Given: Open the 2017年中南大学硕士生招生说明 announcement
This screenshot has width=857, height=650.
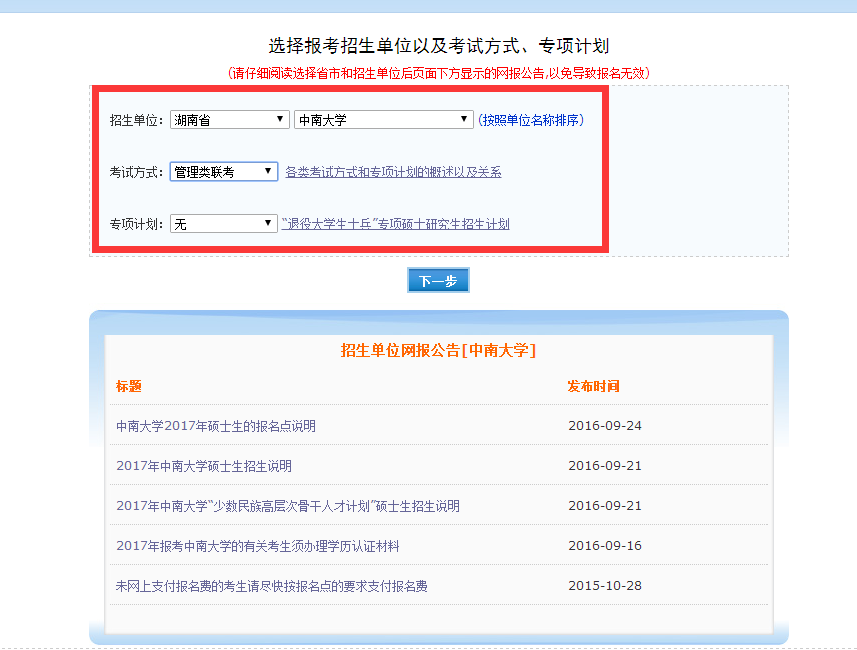Looking at the screenshot, I should pyautogui.click(x=204, y=466).
